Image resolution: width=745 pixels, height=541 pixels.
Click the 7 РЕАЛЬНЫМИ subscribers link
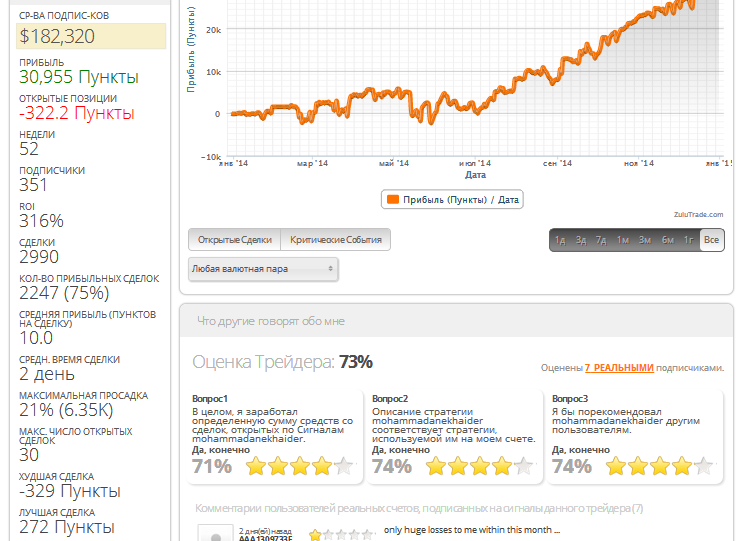tap(619, 368)
